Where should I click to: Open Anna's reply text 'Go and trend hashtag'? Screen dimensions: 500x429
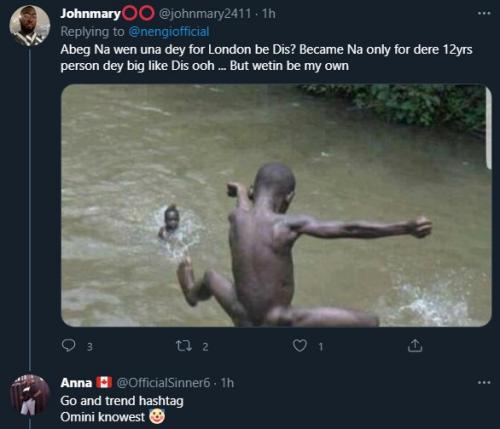(122, 401)
